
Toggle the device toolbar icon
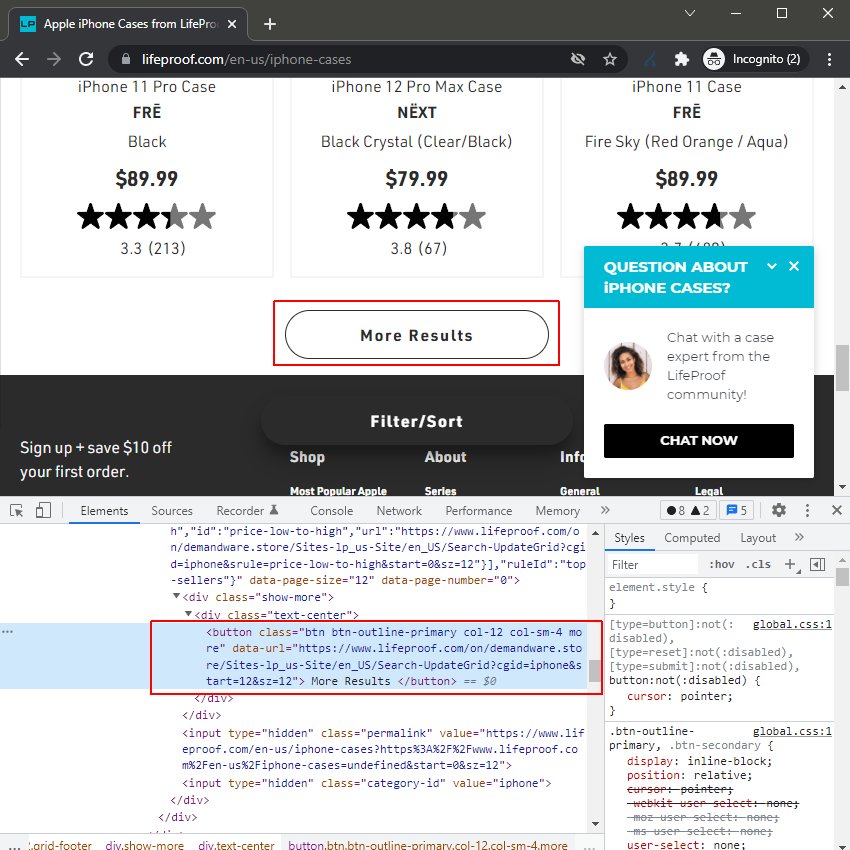43,511
